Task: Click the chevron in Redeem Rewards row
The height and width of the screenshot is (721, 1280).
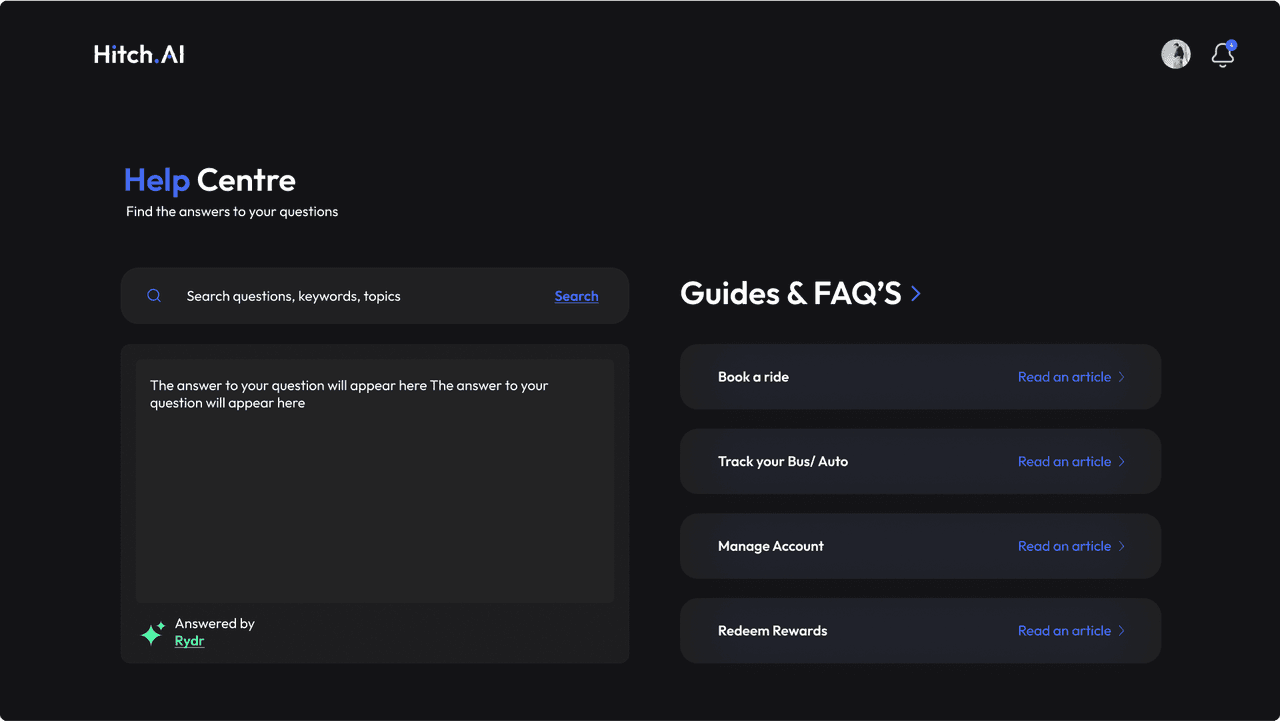Action: tap(1122, 631)
